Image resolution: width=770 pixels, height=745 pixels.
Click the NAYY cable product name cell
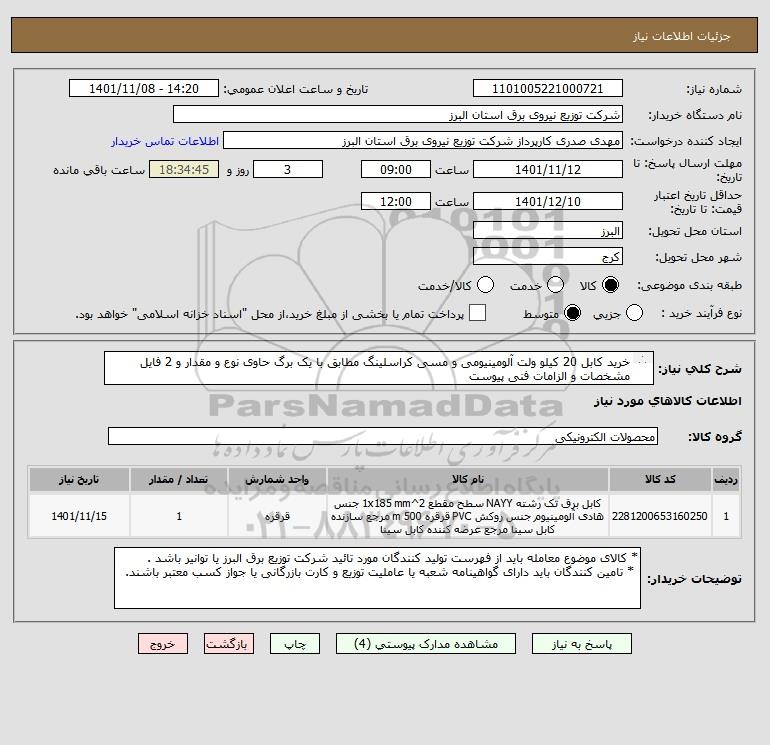click(x=468, y=516)
